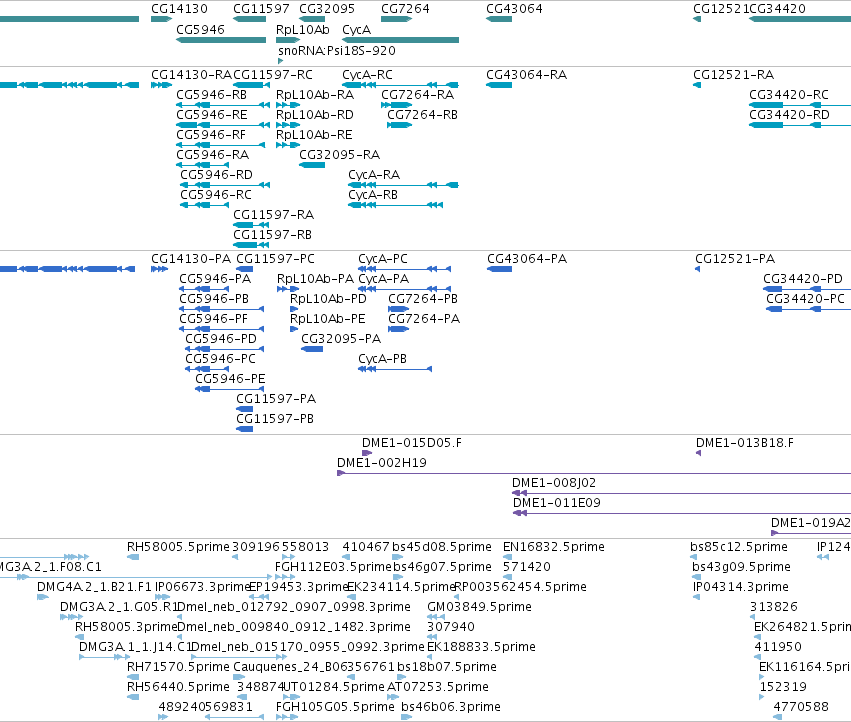Click the CG5946 gene bar

221,40
